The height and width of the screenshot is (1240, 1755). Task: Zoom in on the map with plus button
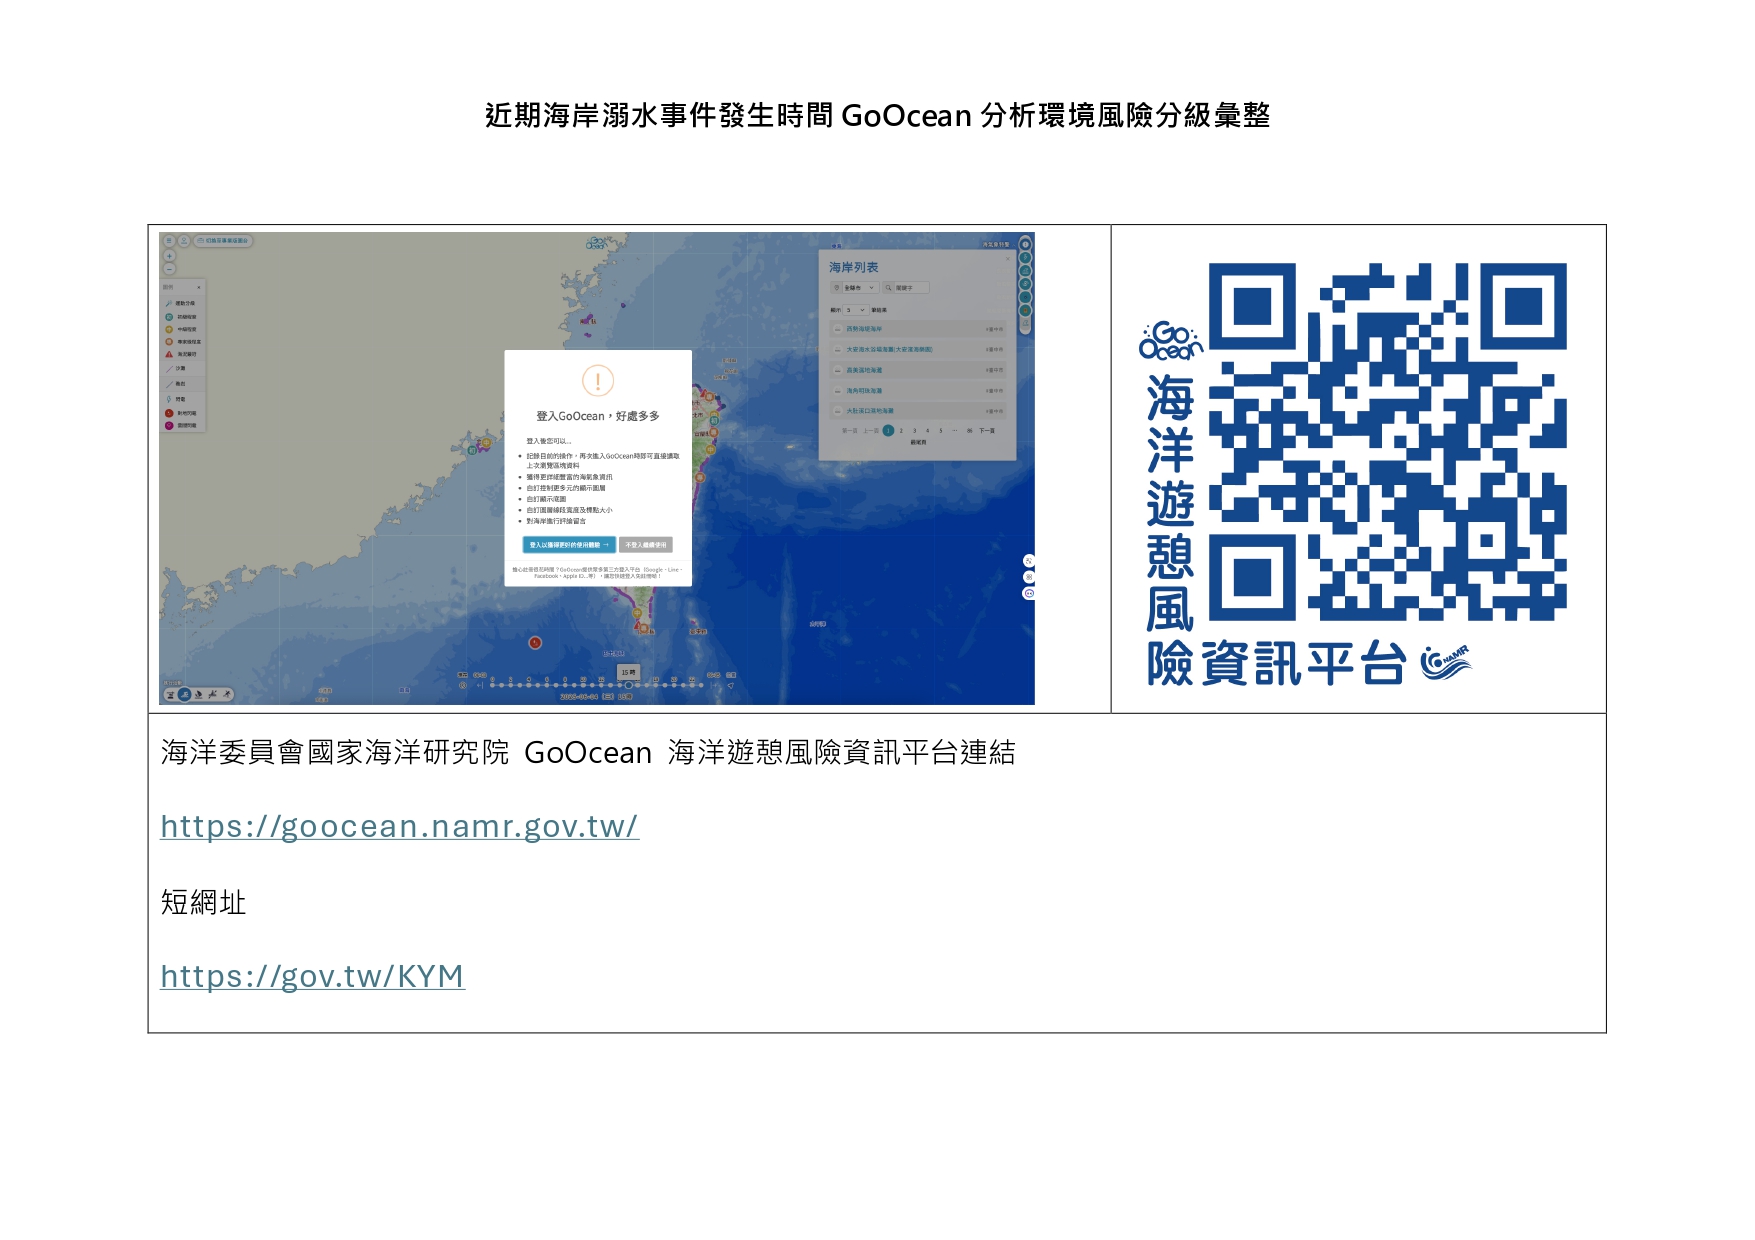click(169, 256)
